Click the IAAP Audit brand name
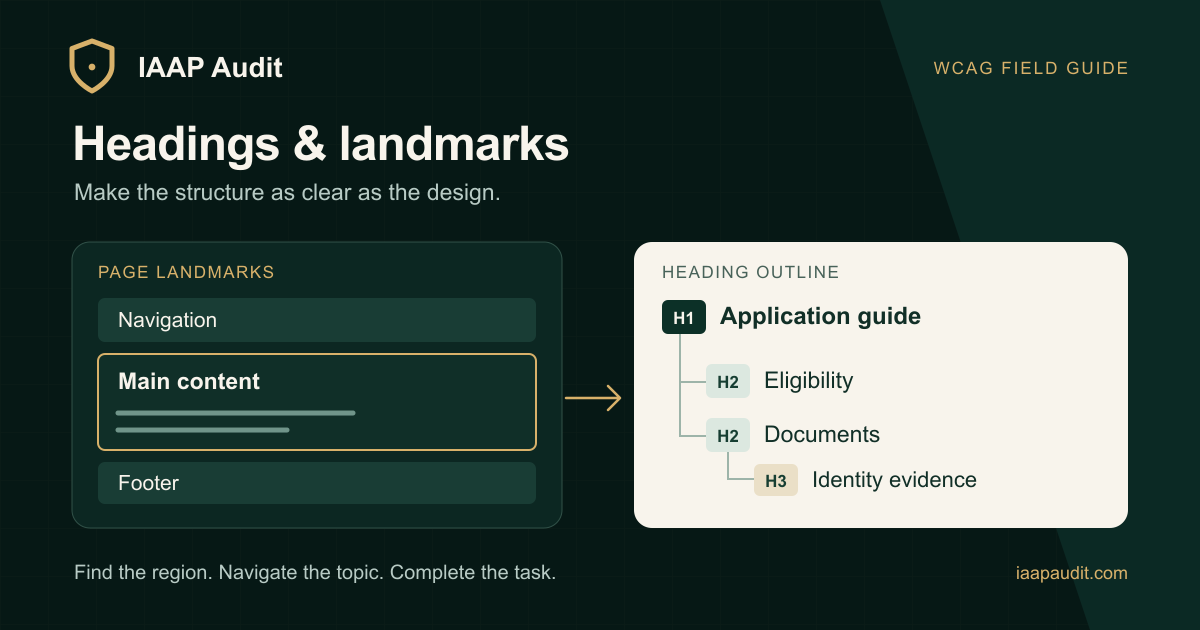This screenshot has width=1200, height=630. (210, 68)
